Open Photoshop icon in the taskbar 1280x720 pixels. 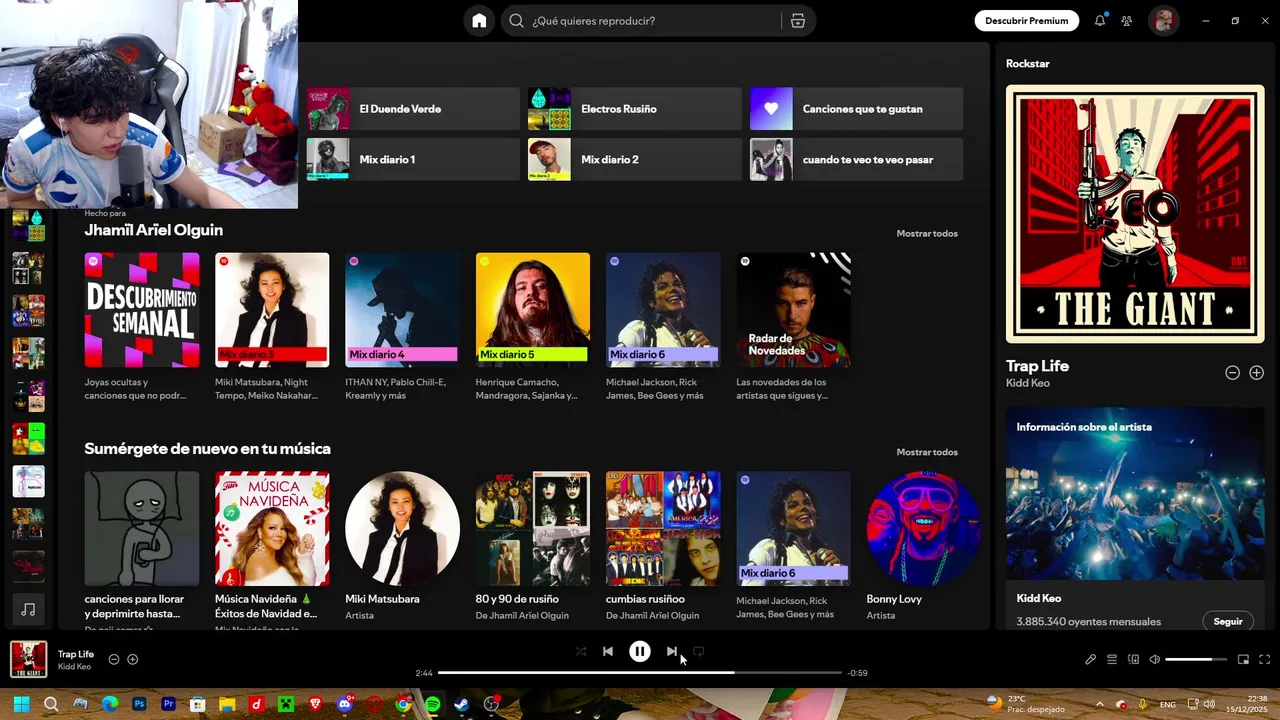(x=139, y=704)
